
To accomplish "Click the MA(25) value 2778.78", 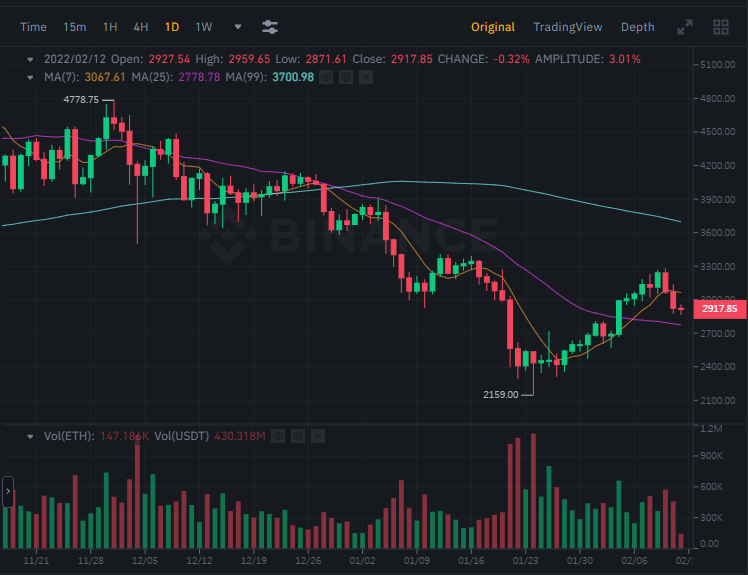I will (x=199, y=77).
